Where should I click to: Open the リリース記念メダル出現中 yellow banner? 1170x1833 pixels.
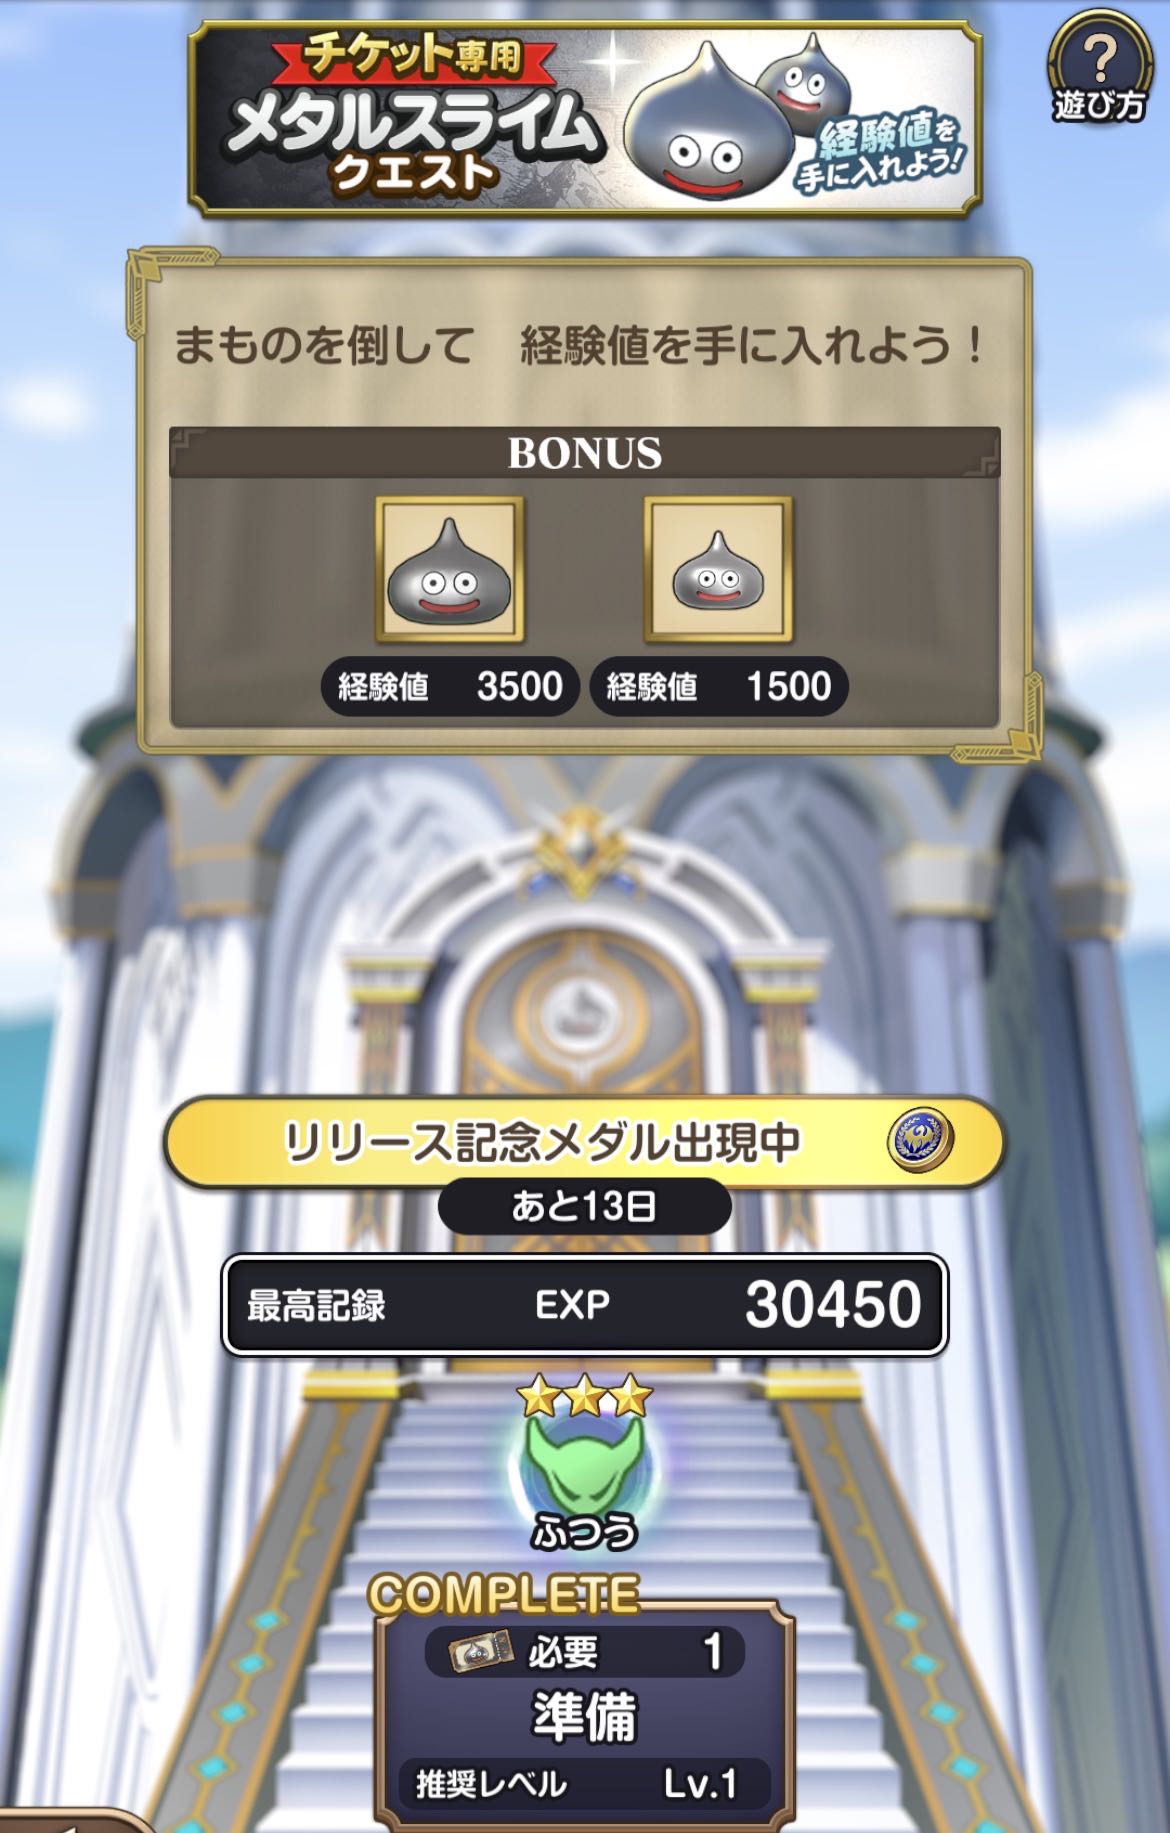click(584, 1141)
